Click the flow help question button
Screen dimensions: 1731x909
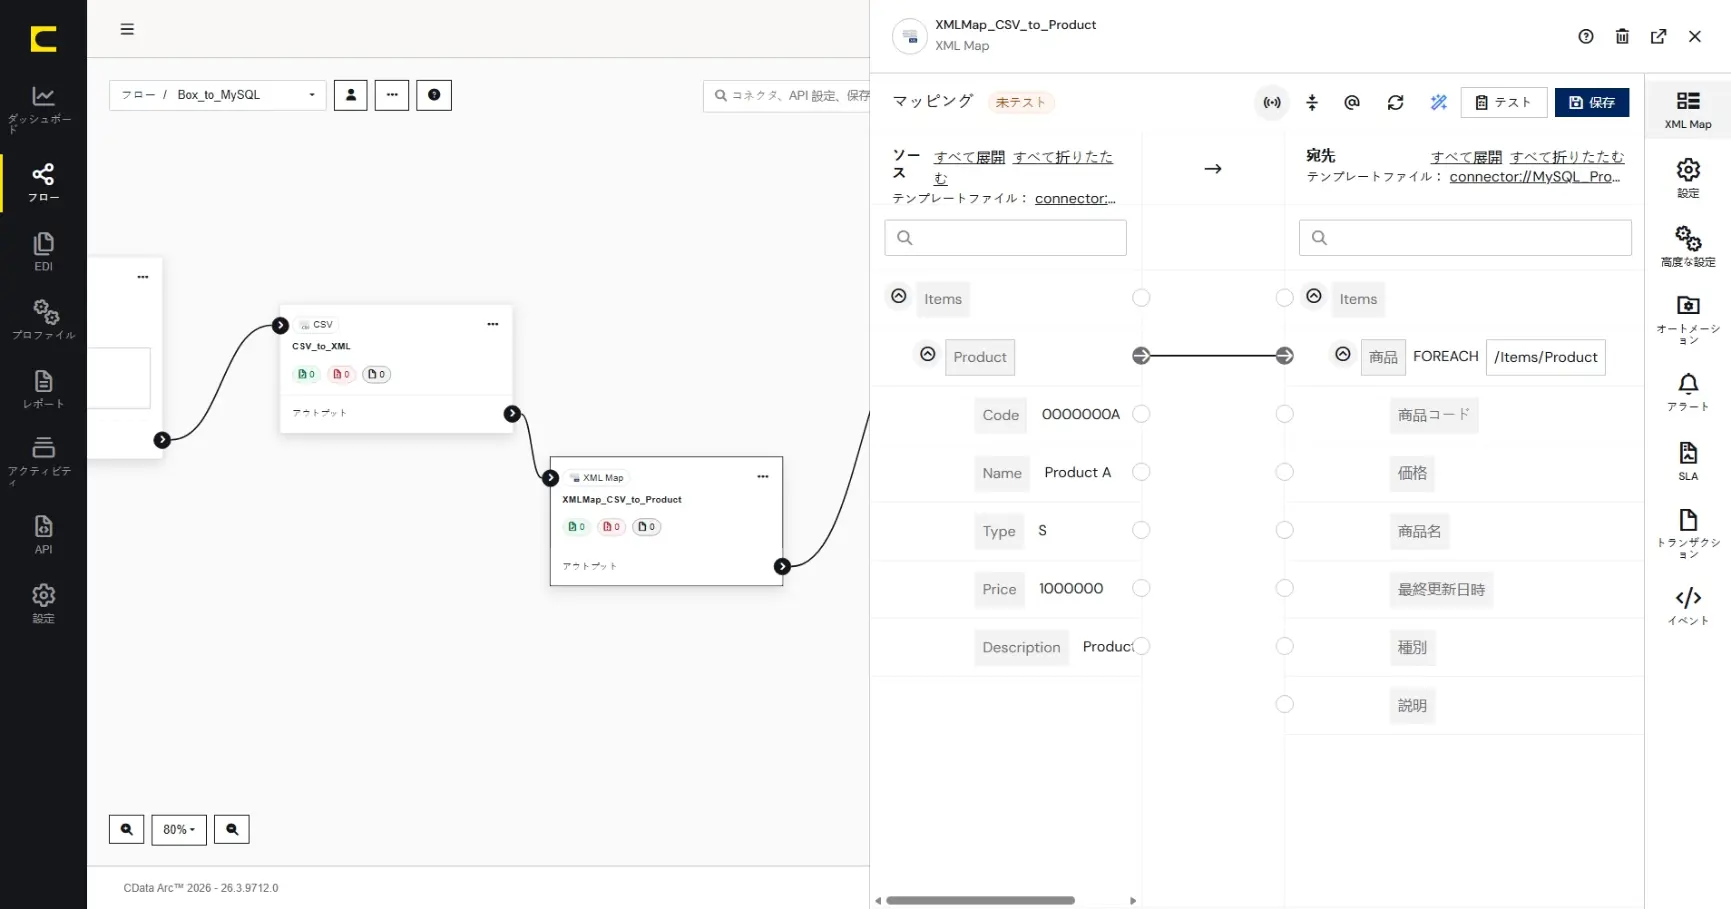tap(434, 95)
